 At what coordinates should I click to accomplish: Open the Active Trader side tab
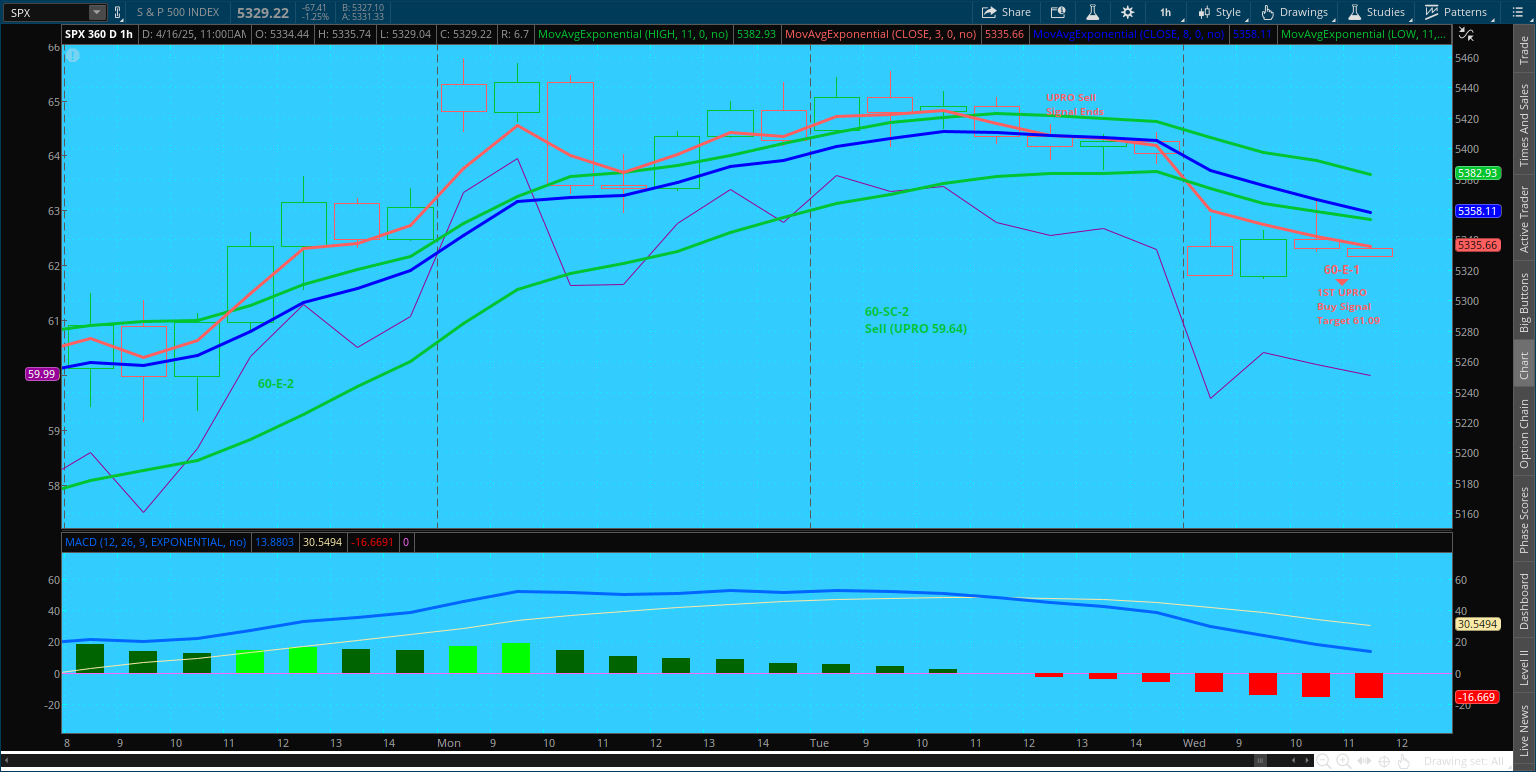pos(1524,219)
